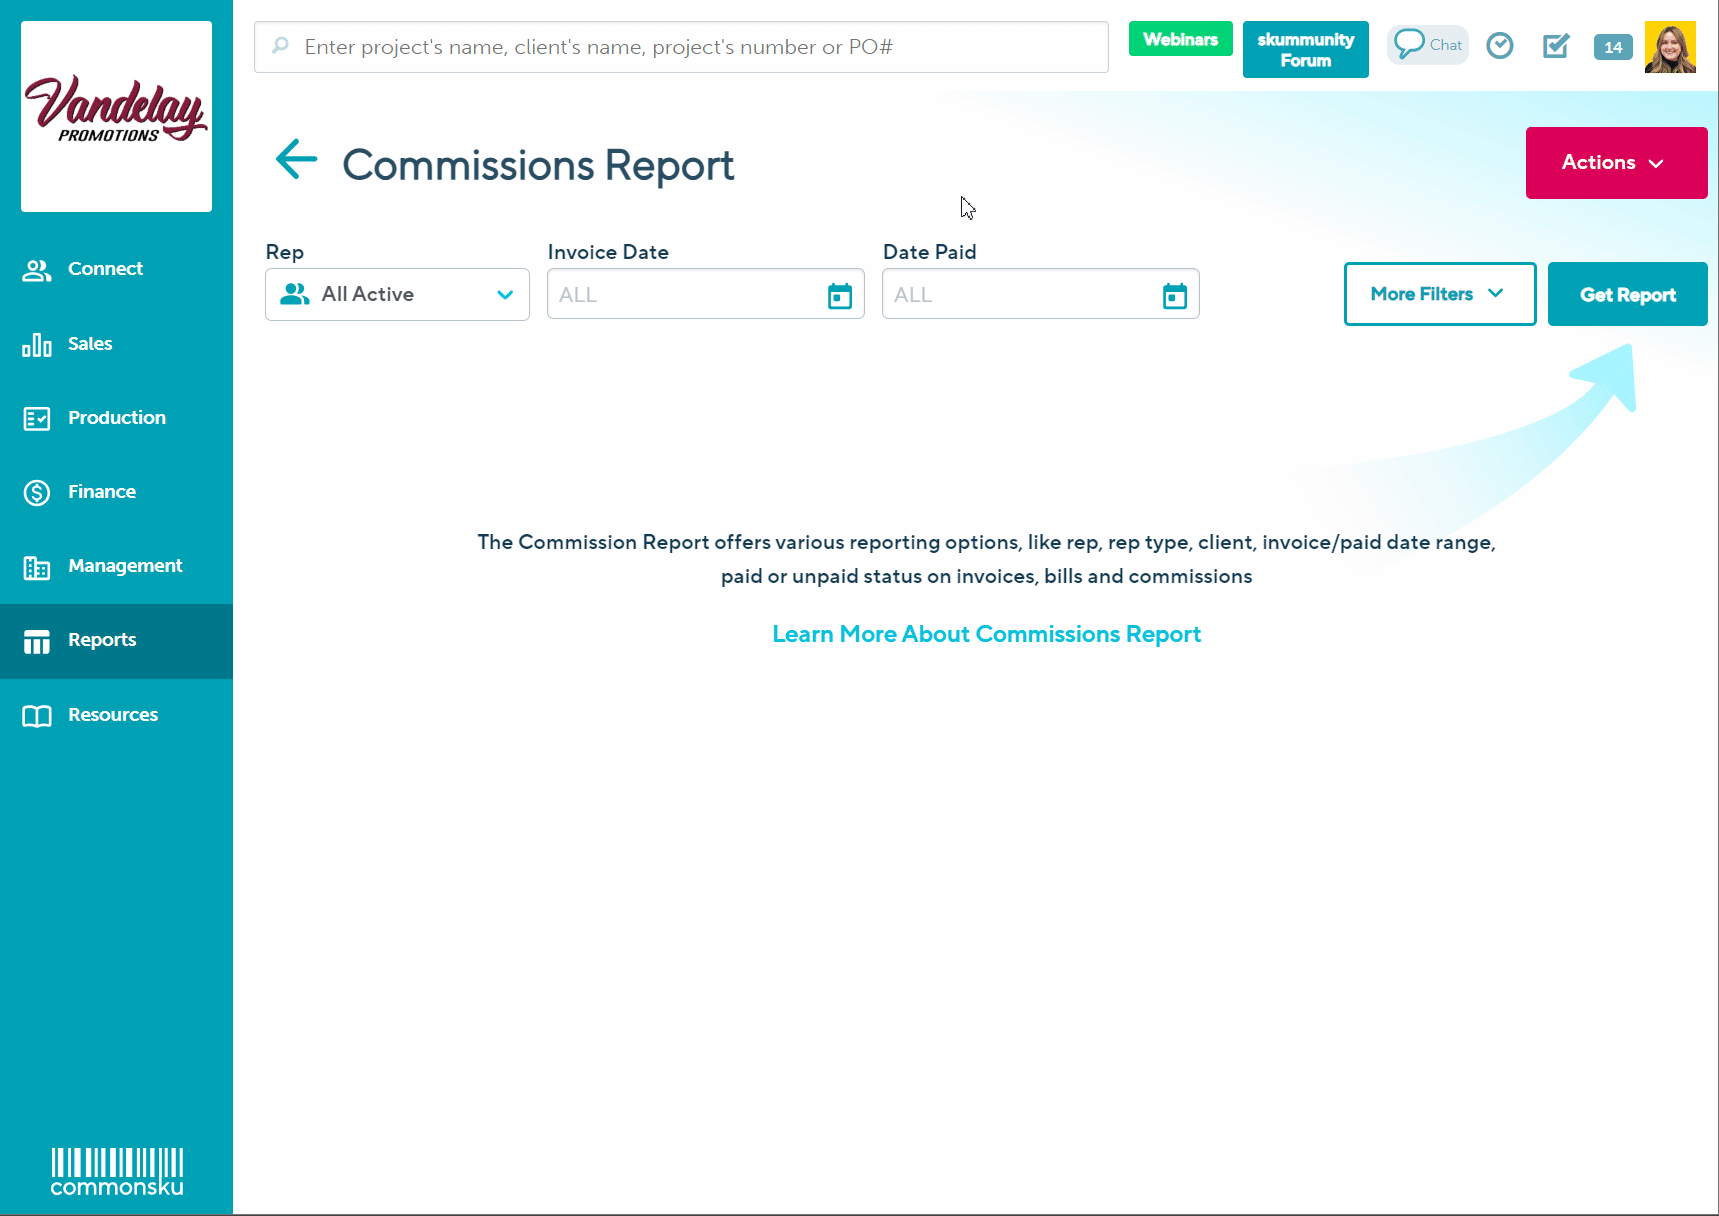Click the green Webinars button
Image resolution: width=1719 pixels, height=1216 pixels.
point(1180,40)
